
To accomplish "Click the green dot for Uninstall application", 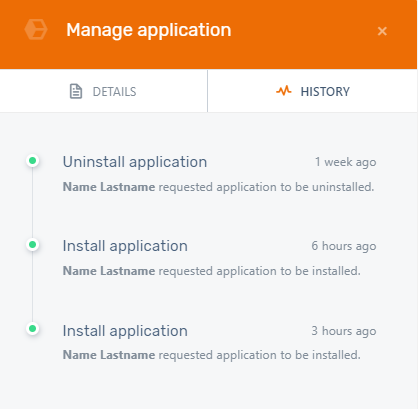I will tap(33, 161).
